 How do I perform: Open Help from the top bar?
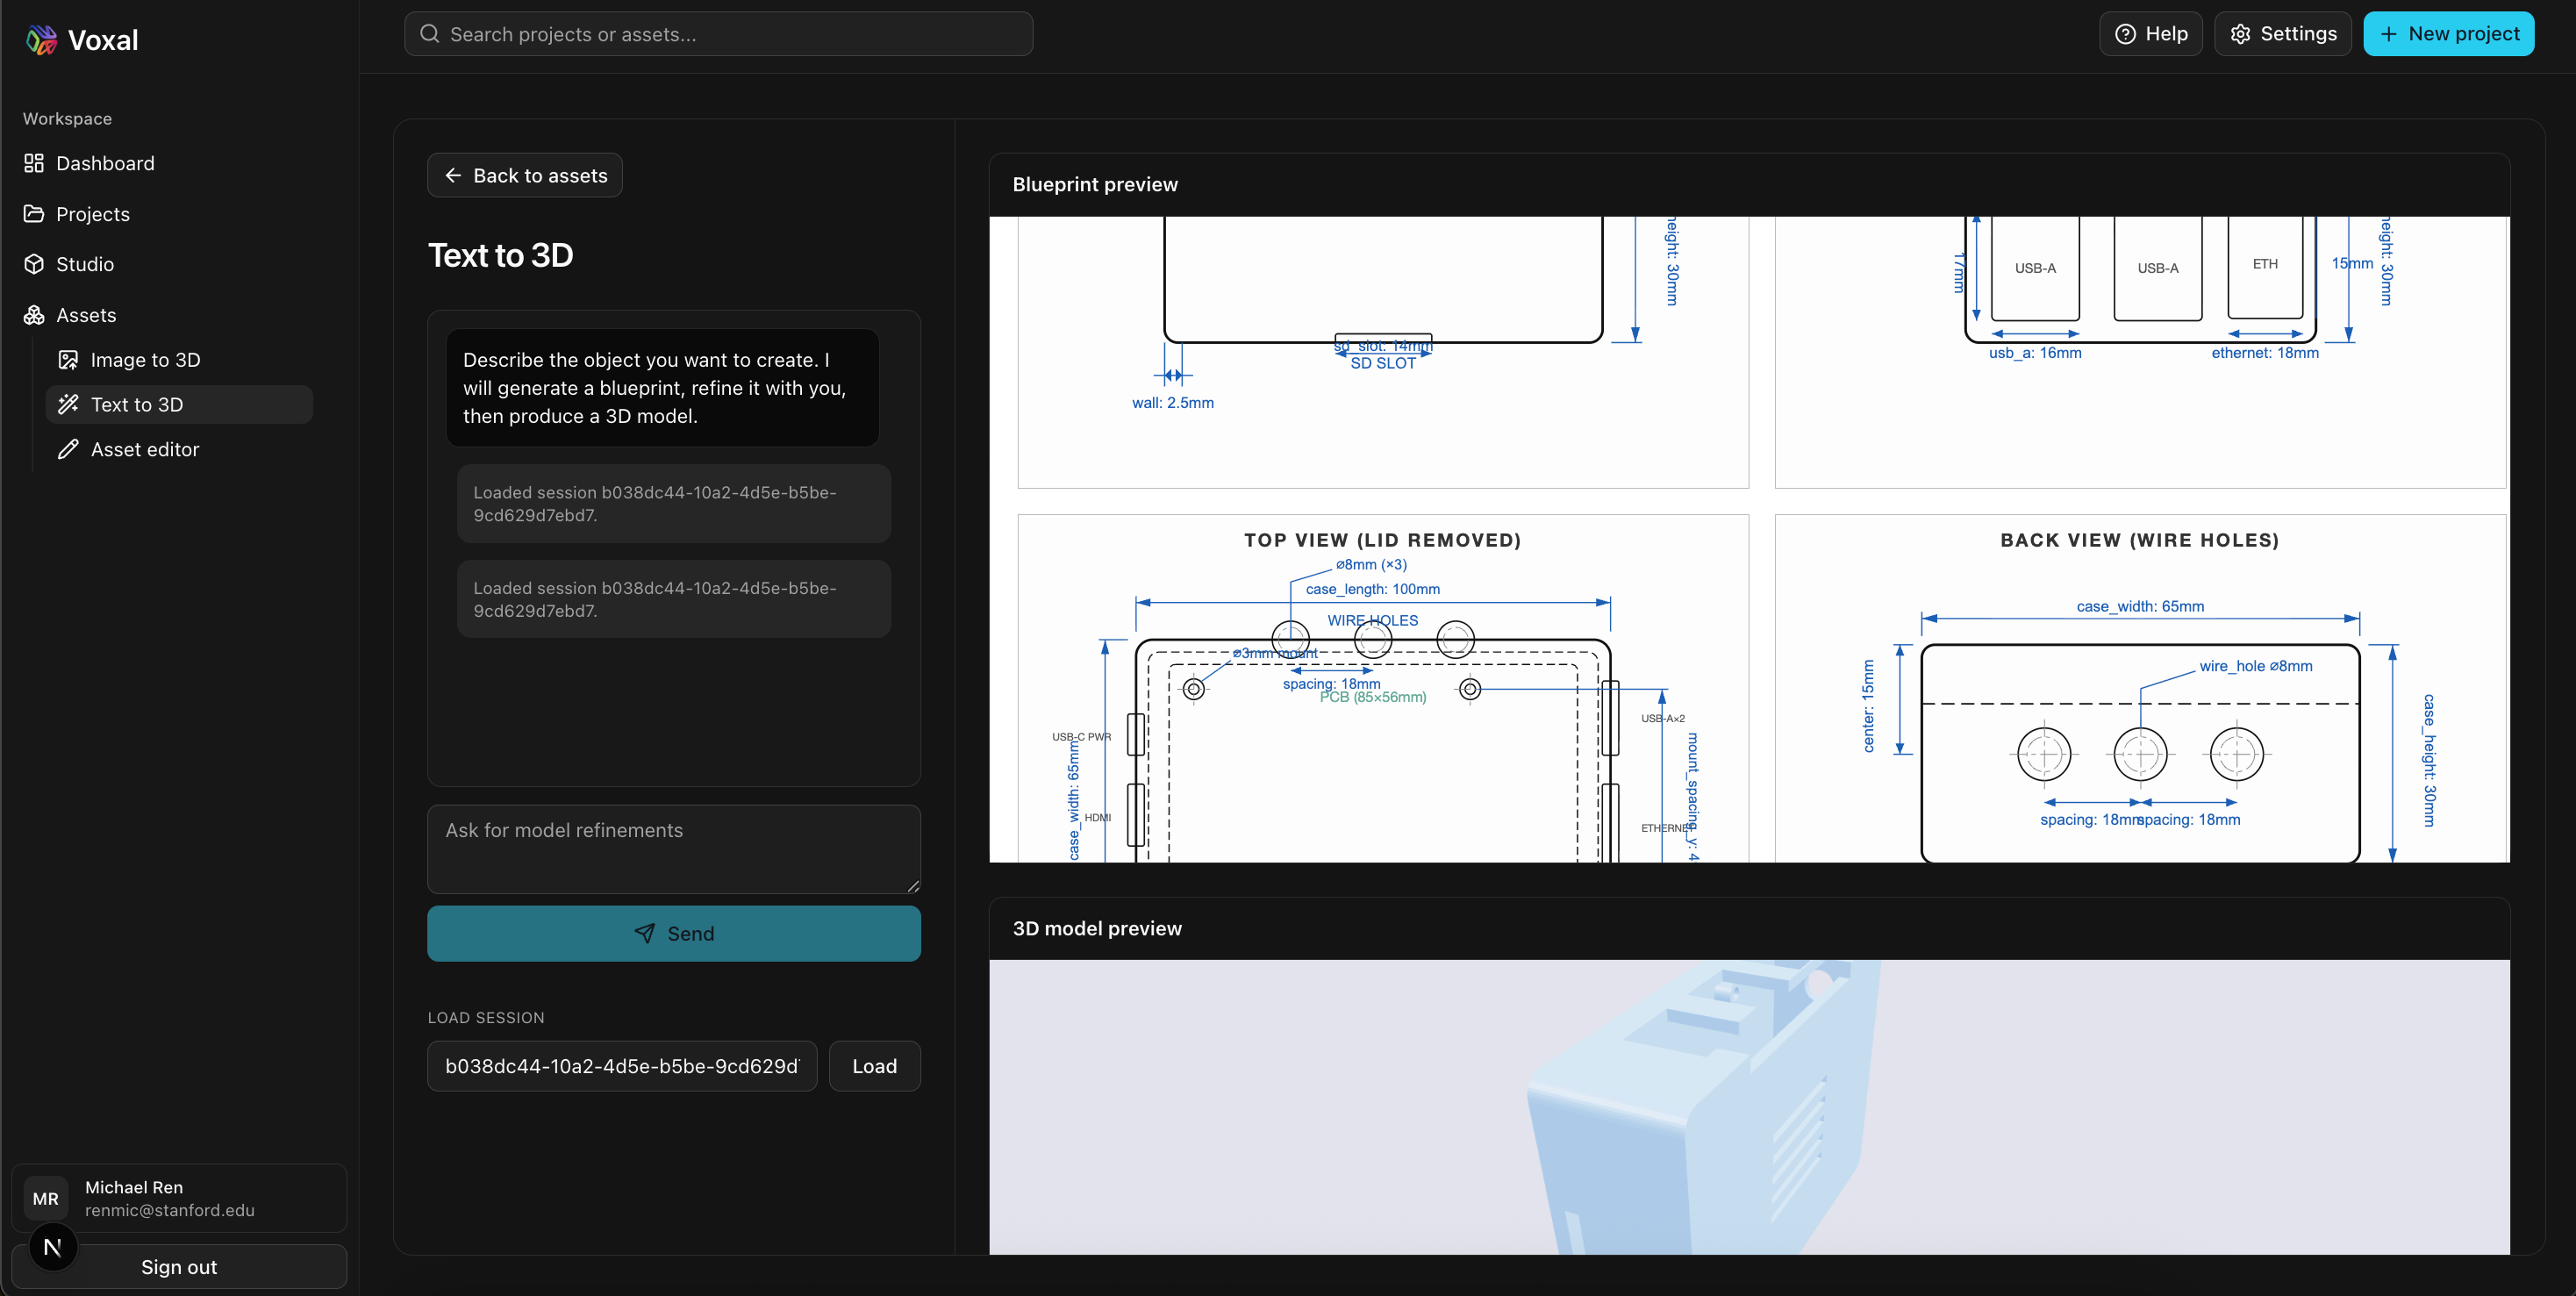(2150, 34)
